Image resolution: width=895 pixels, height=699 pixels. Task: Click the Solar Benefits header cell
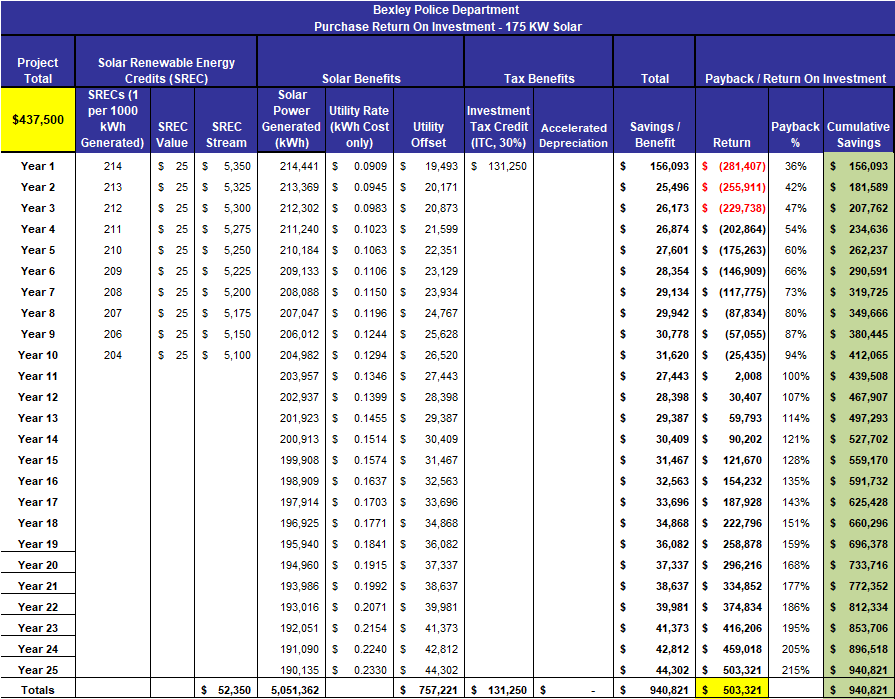click(361, 78)
